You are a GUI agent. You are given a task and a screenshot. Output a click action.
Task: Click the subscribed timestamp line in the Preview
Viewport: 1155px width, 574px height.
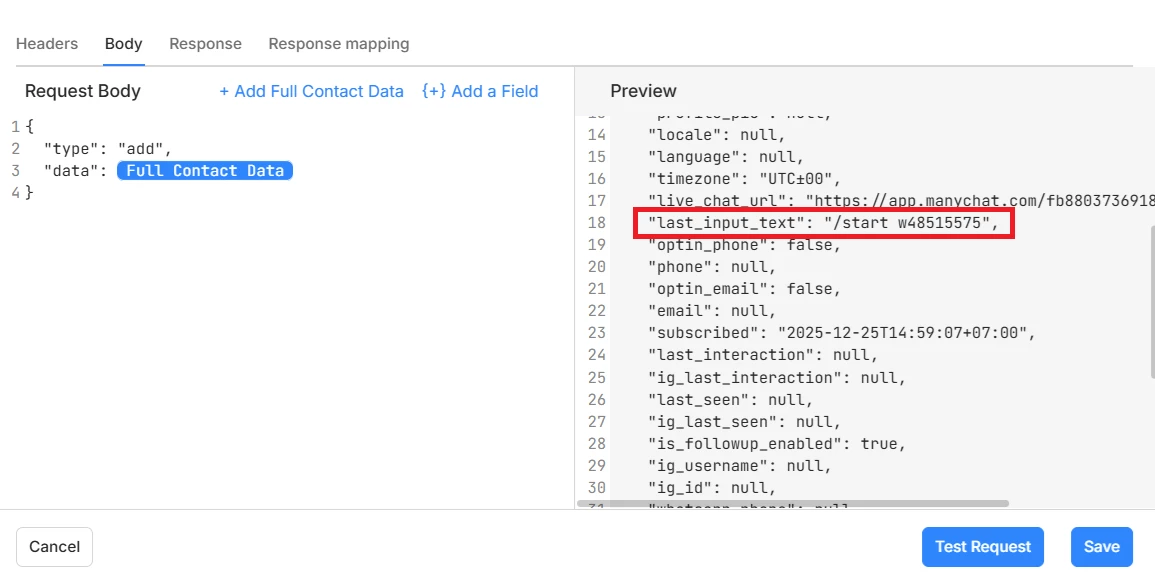pyautogui.click(x=841, y=333)
